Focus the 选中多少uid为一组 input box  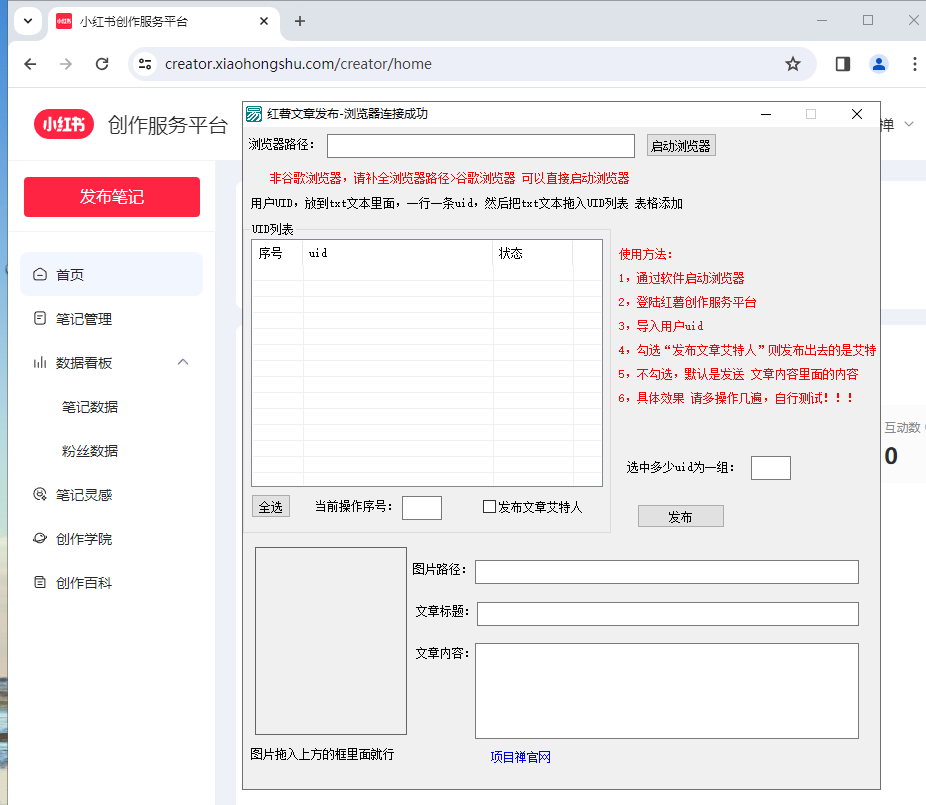pyautogui.click(x=771, y=468)
